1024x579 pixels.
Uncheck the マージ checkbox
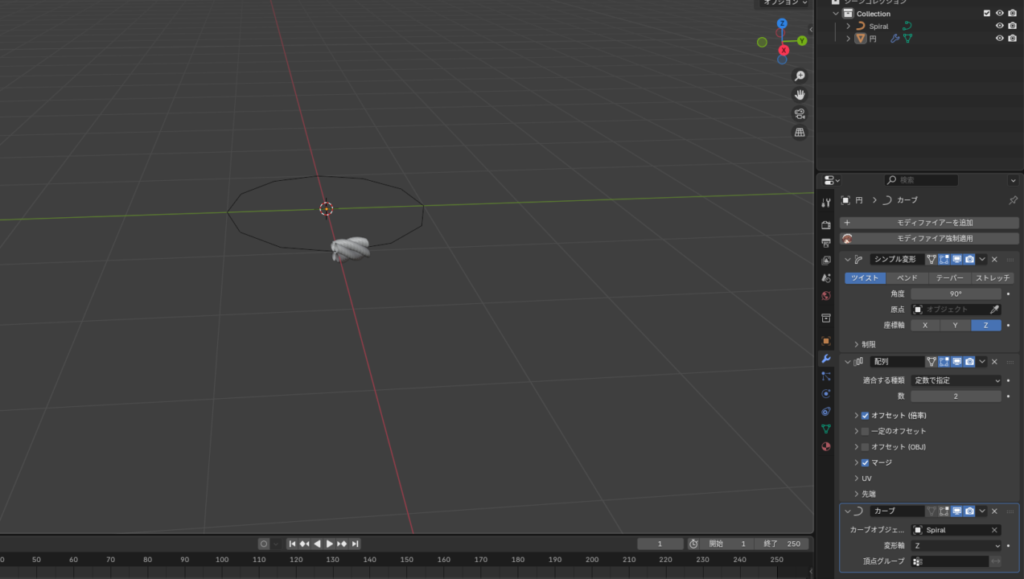pos(865,463)
